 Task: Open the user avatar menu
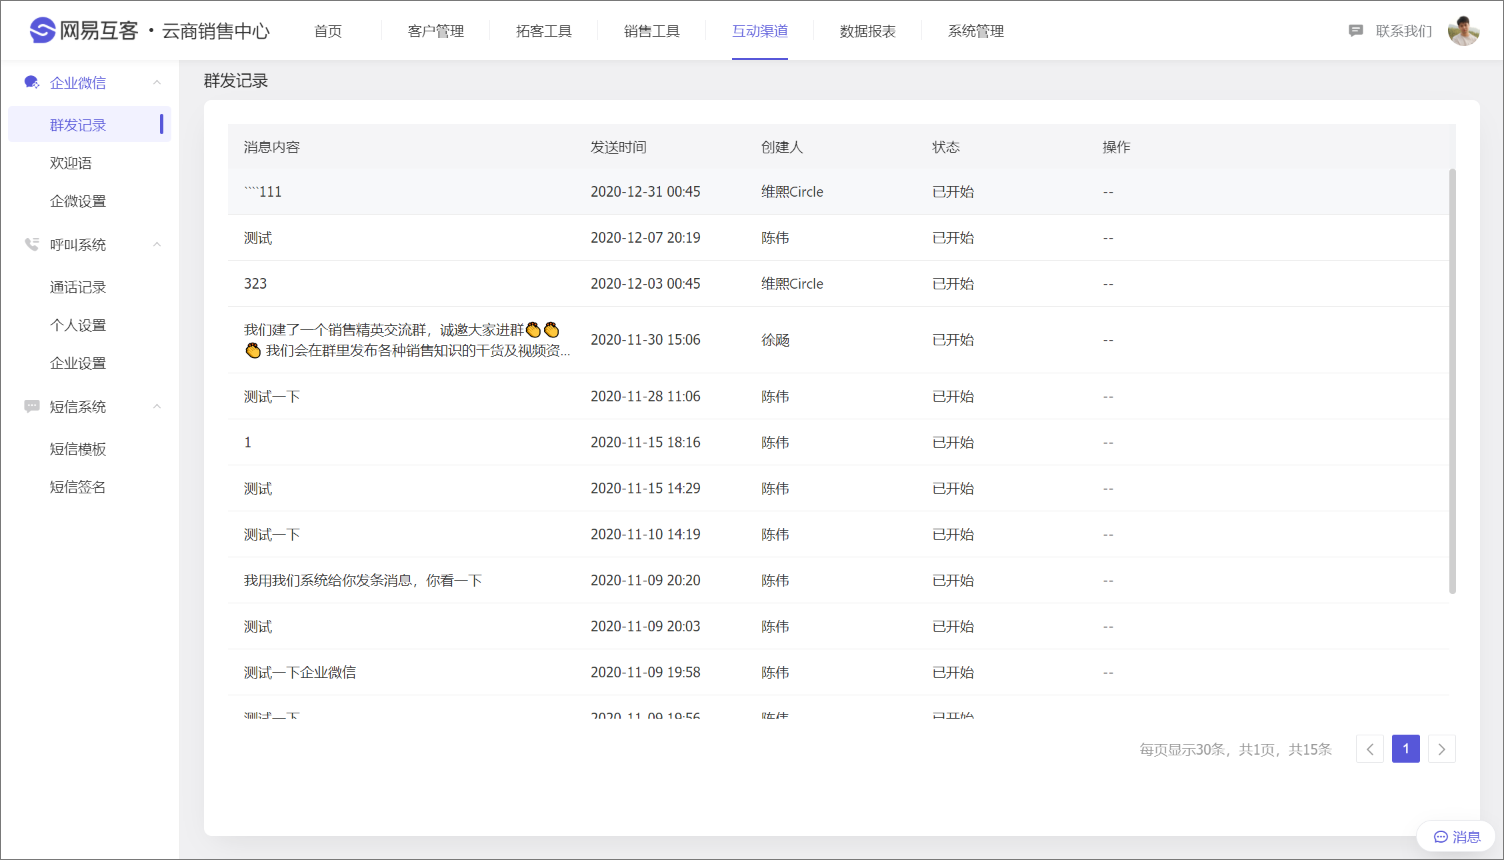point(1464,31)
